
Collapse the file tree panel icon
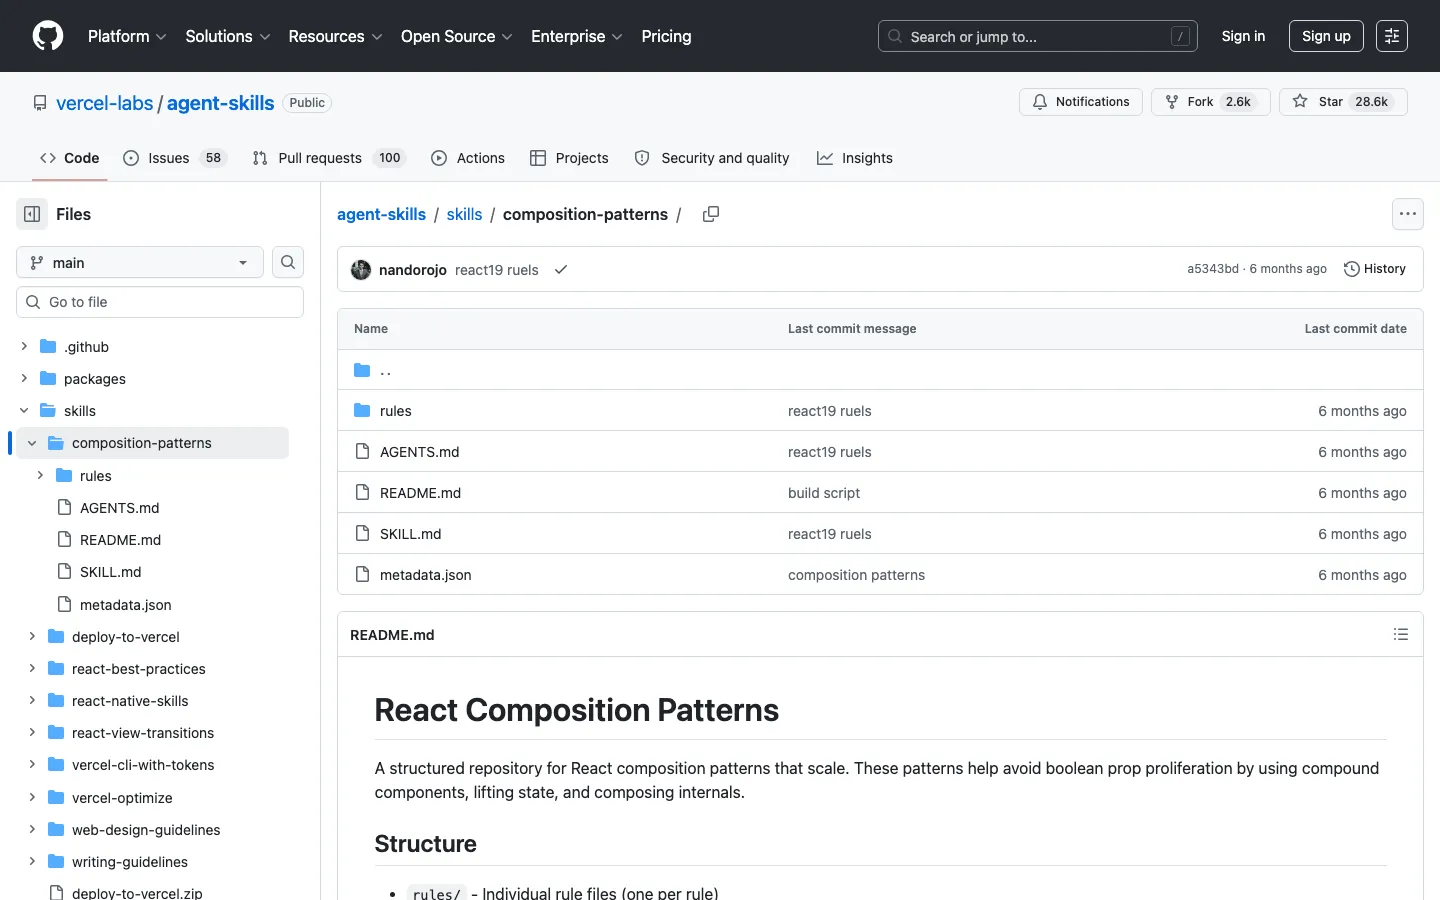[32, 214]
